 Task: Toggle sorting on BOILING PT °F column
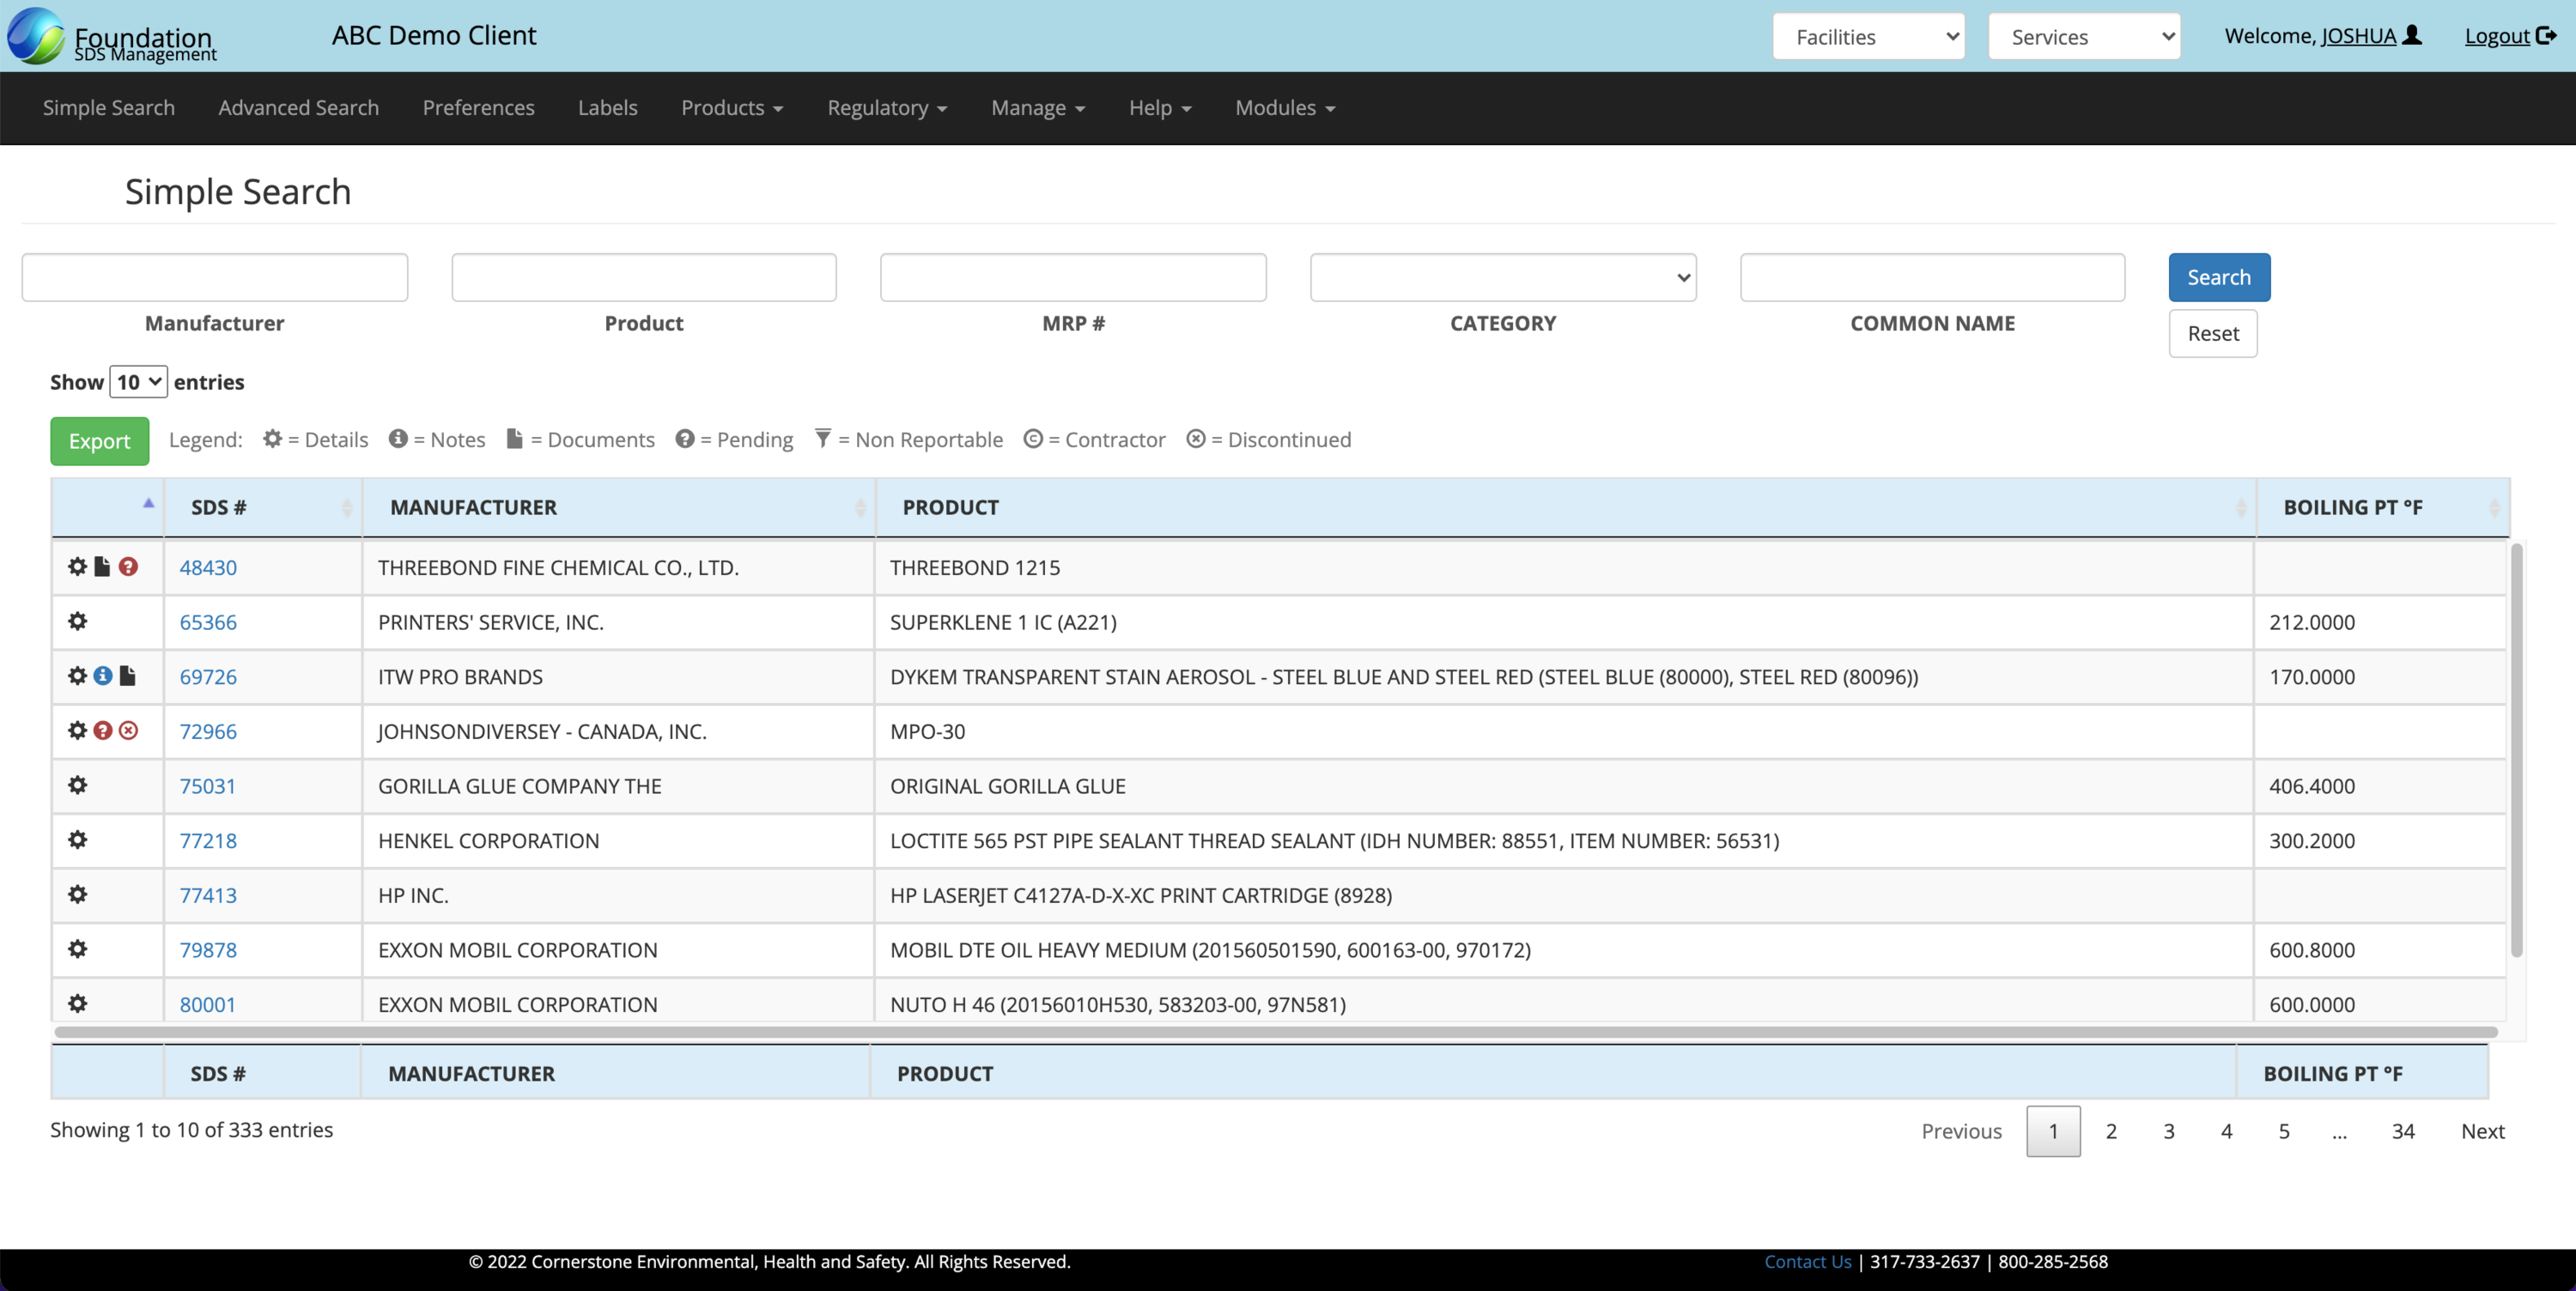click(2353, 507)
